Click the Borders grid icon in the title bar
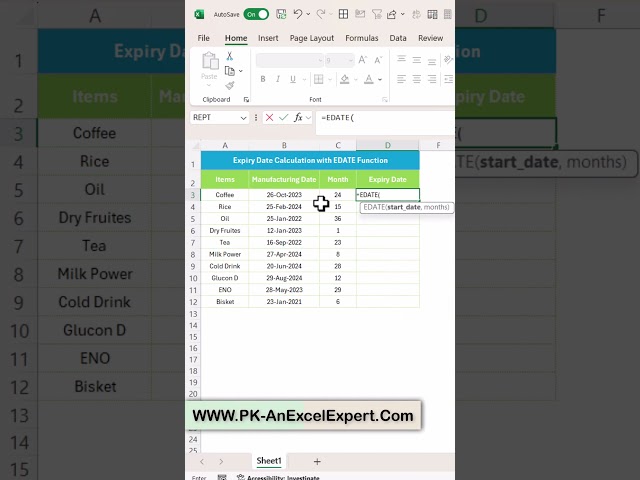Image resolution: width=640 pixels, height=480 pixels. point(343,14)
